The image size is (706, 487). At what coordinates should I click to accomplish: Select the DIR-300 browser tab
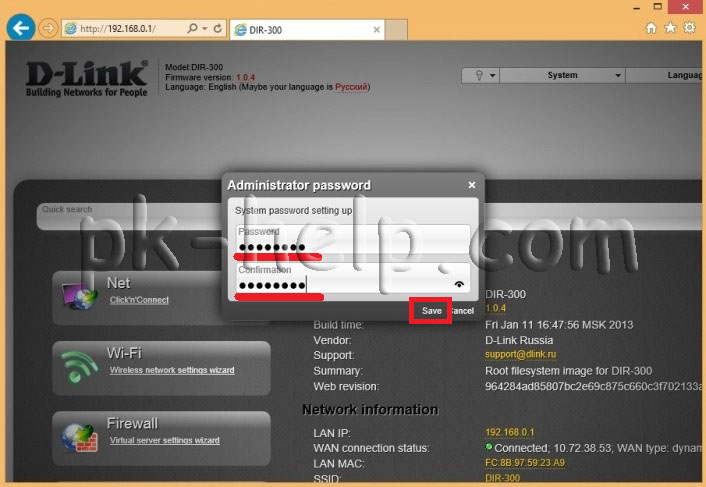[307, 30]
